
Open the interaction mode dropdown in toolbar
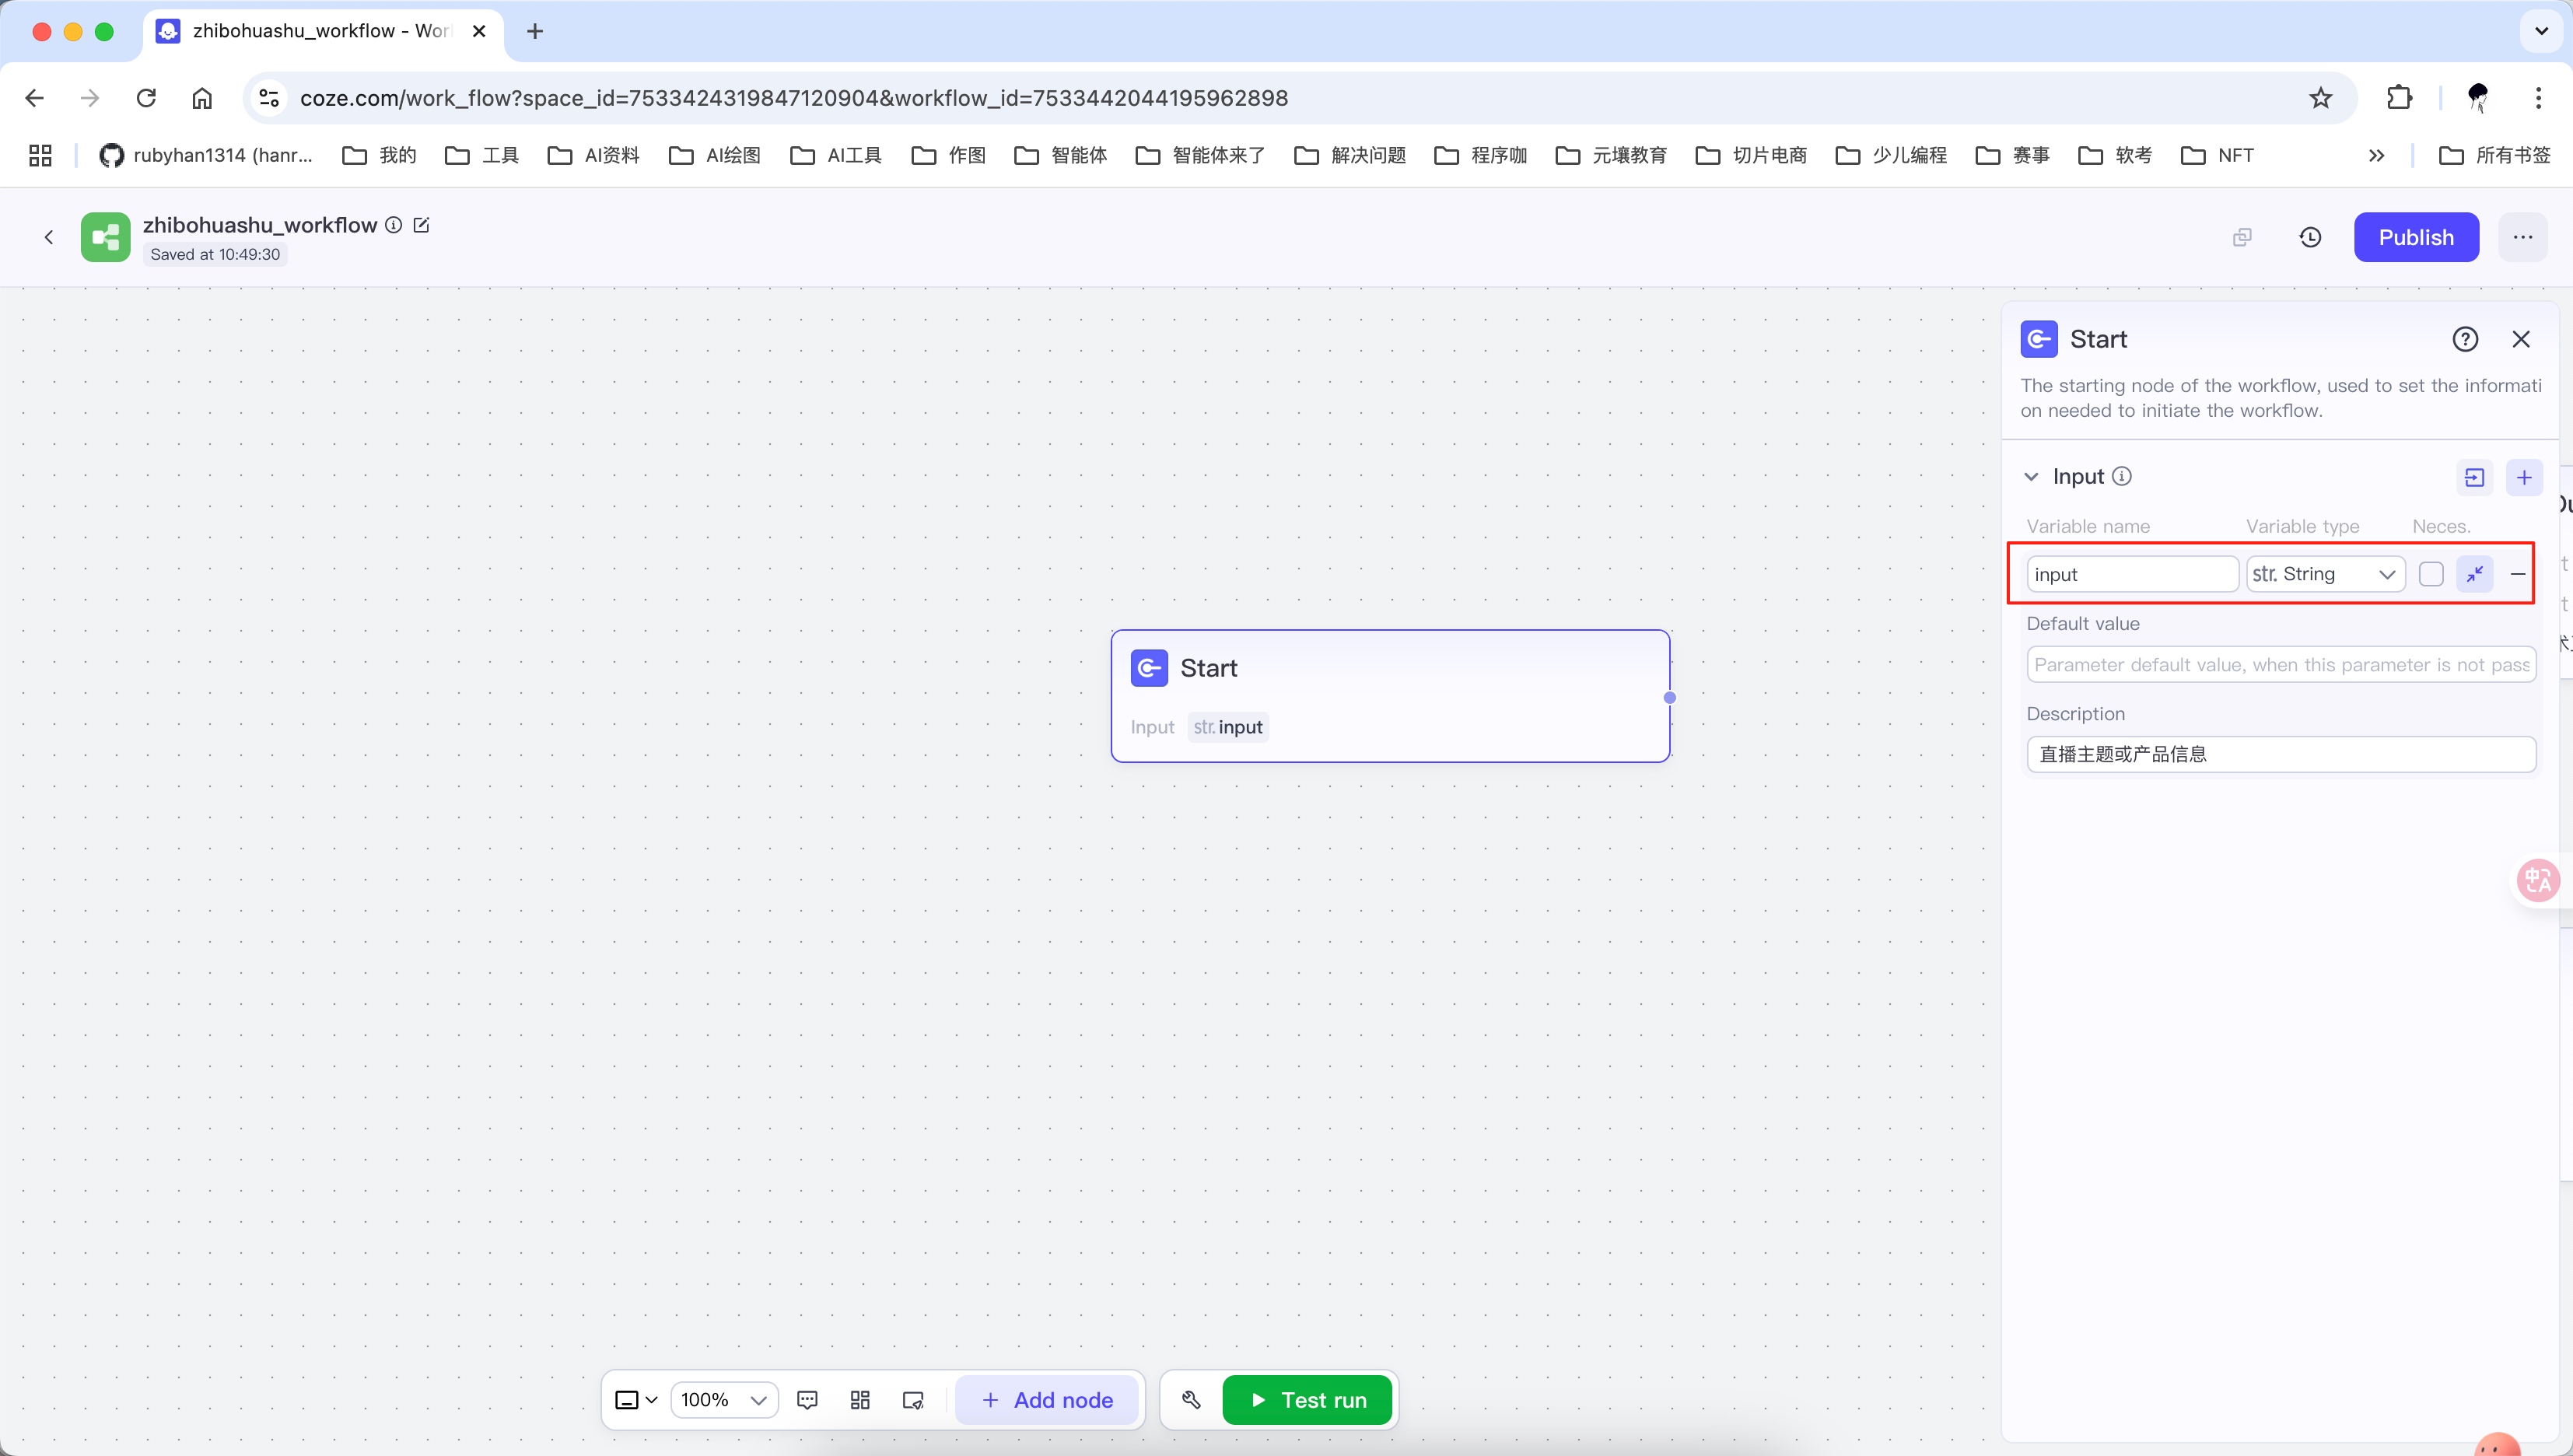(x=636, y=1400)
